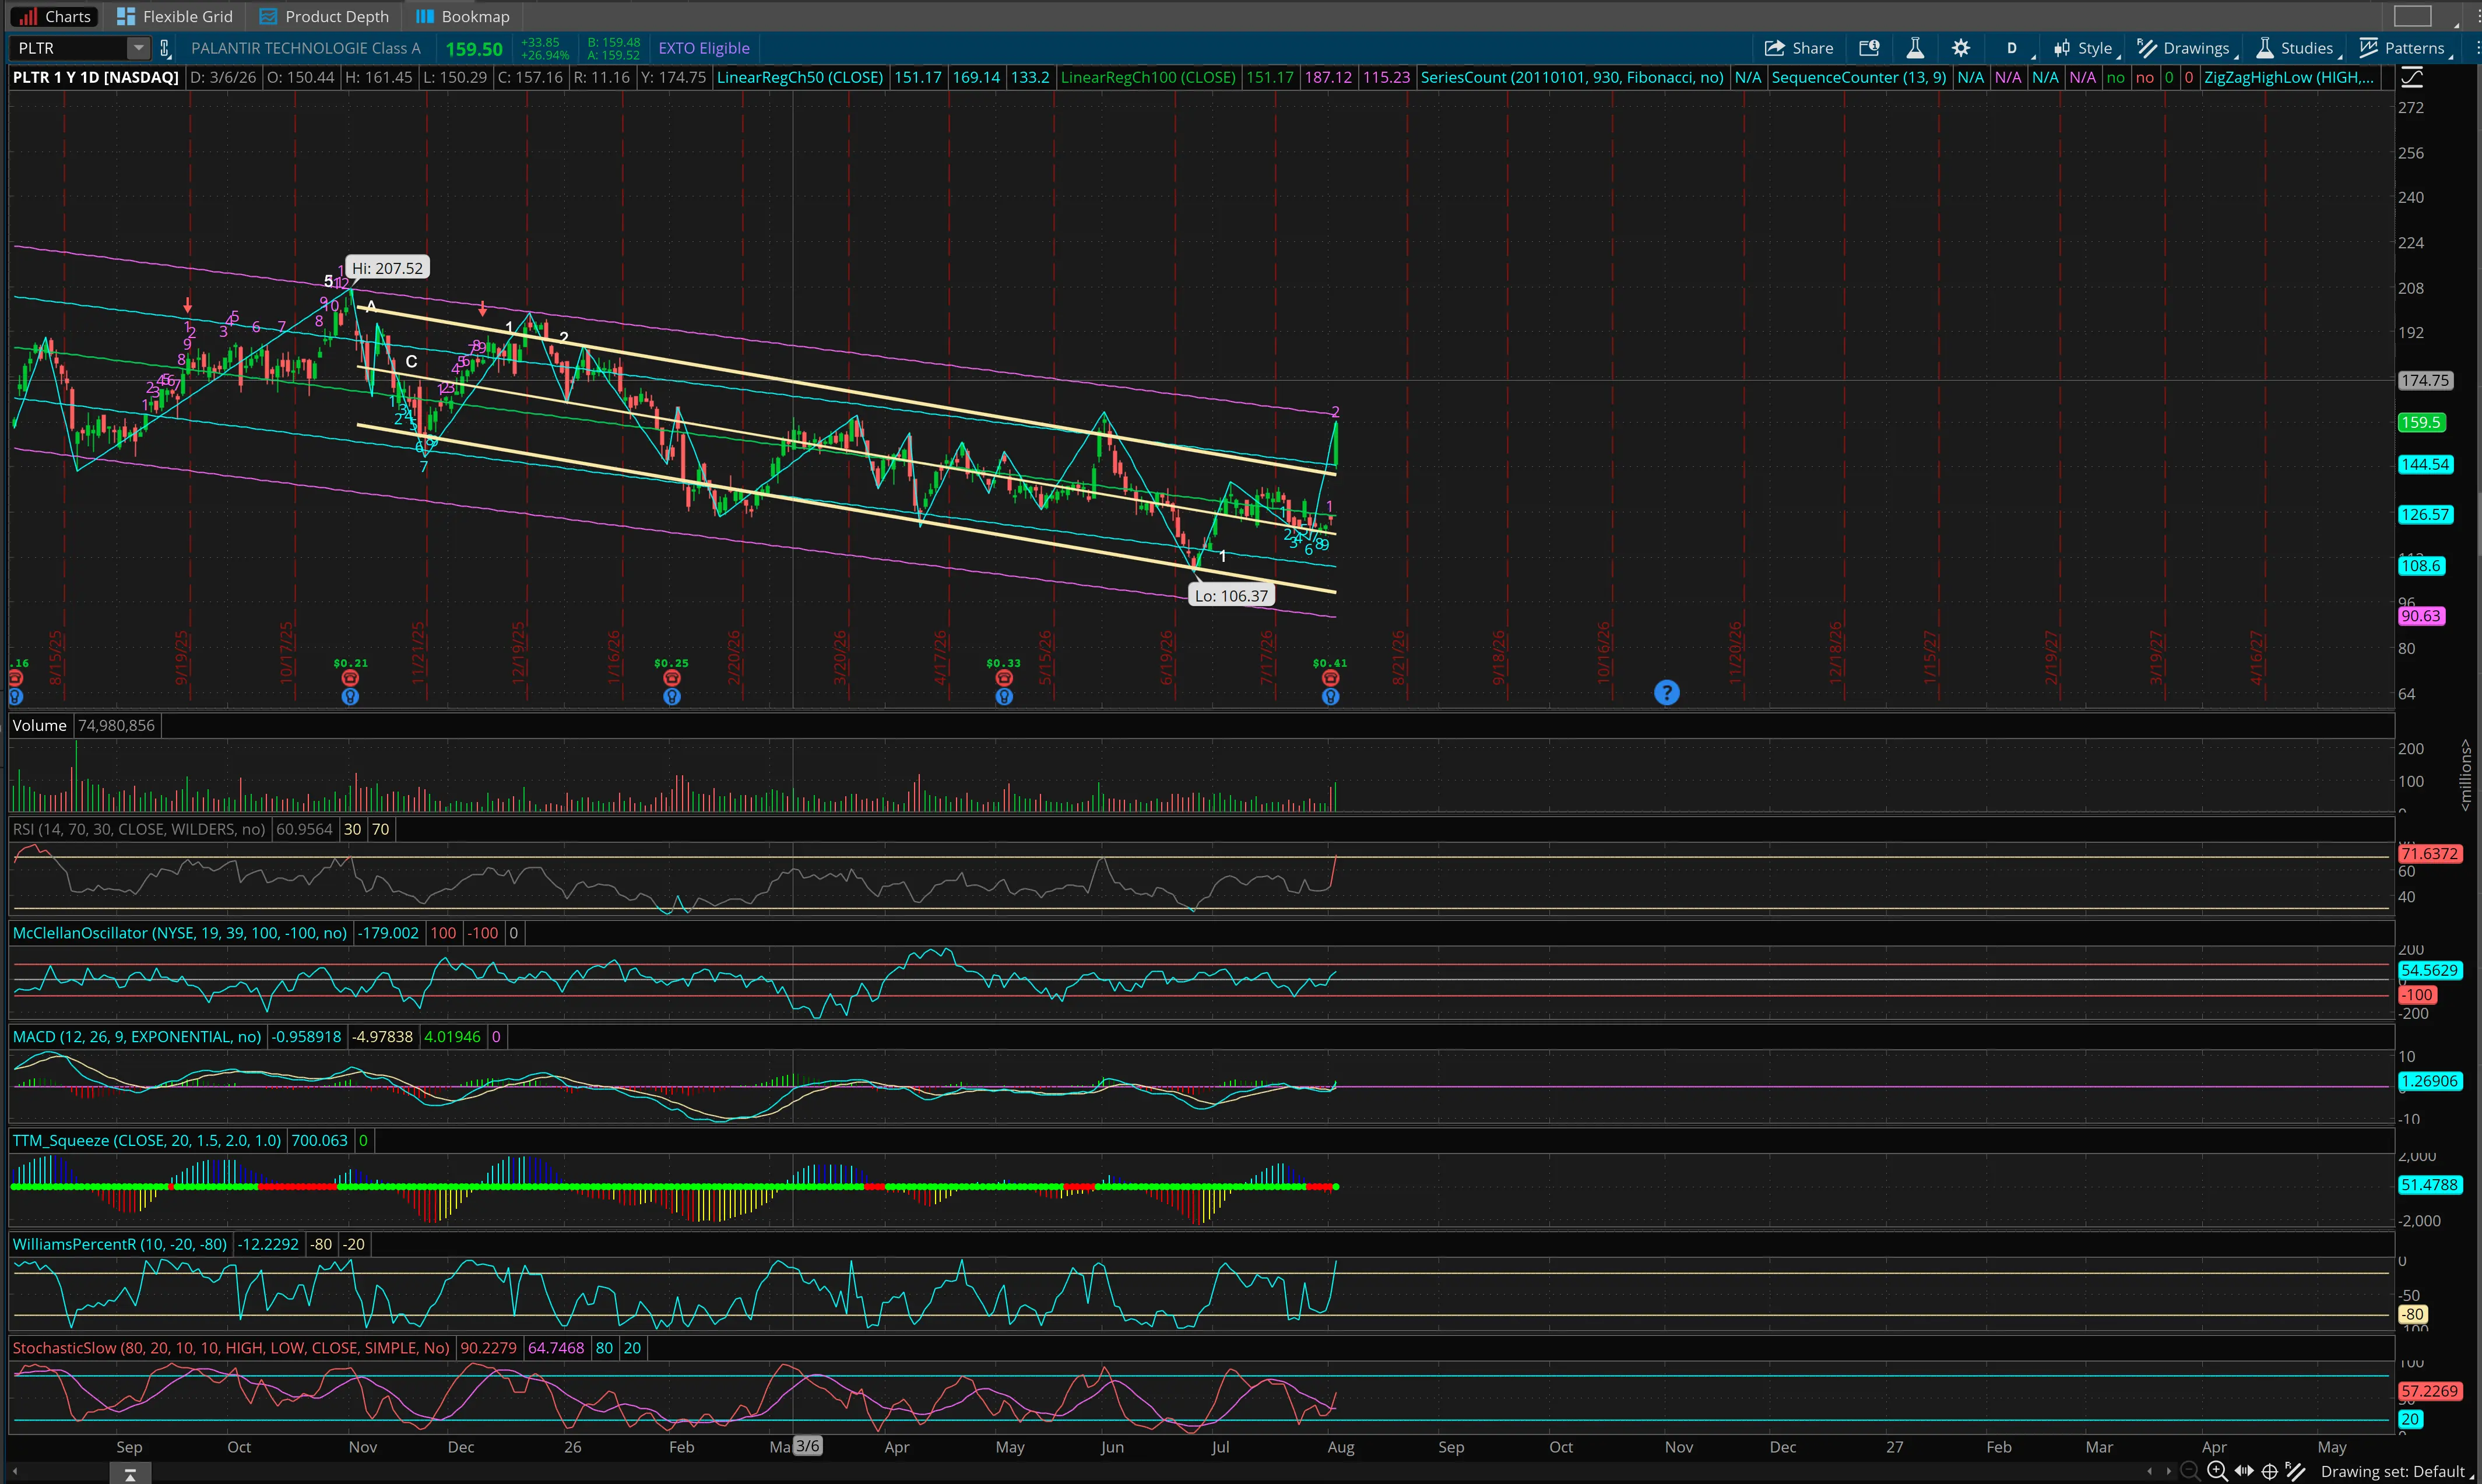
Task: Click the zoom in magnifier icon
Action: [x=2217, y=1471]
